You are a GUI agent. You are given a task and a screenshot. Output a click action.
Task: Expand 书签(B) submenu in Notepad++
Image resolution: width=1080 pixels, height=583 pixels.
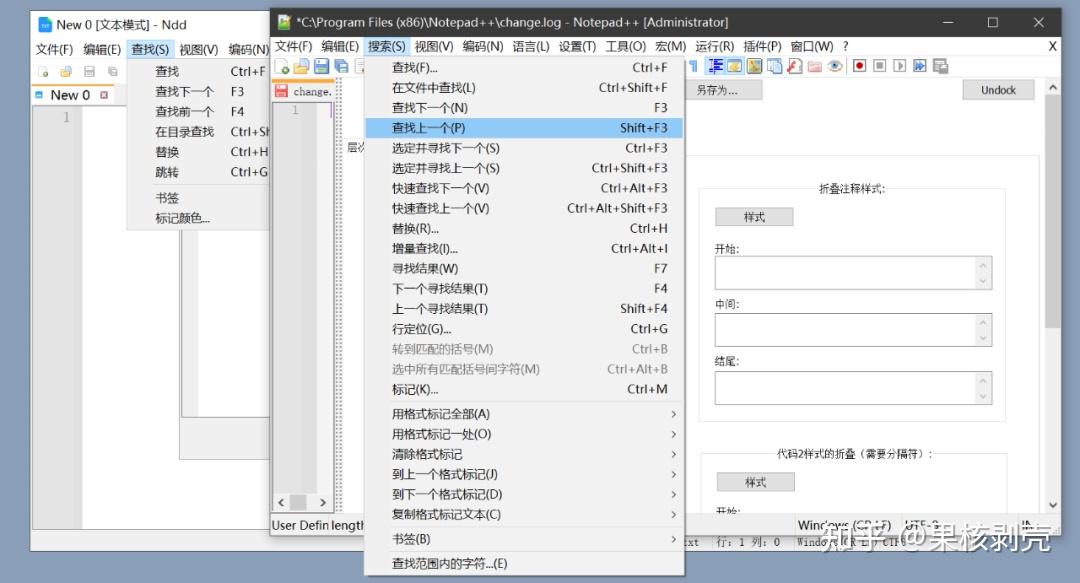[524, 539]
